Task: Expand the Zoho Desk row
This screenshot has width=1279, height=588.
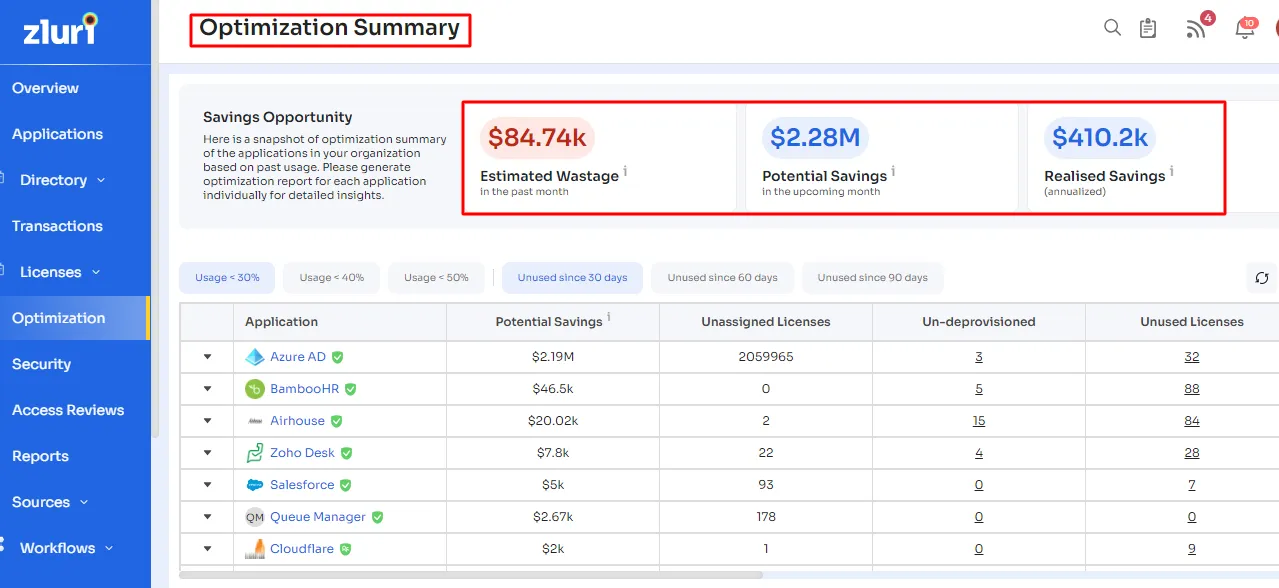Action: (207, 453)
